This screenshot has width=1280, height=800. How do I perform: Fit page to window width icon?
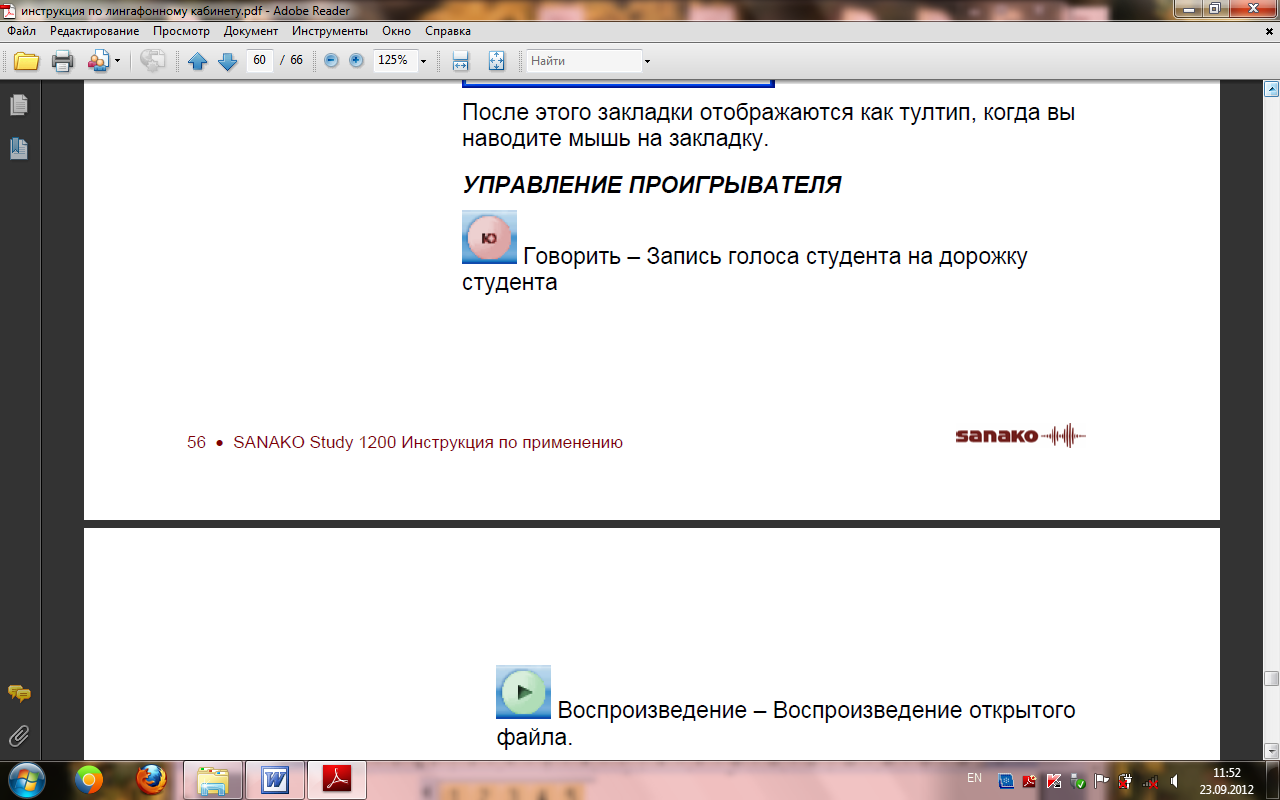(x=461, y=61)
